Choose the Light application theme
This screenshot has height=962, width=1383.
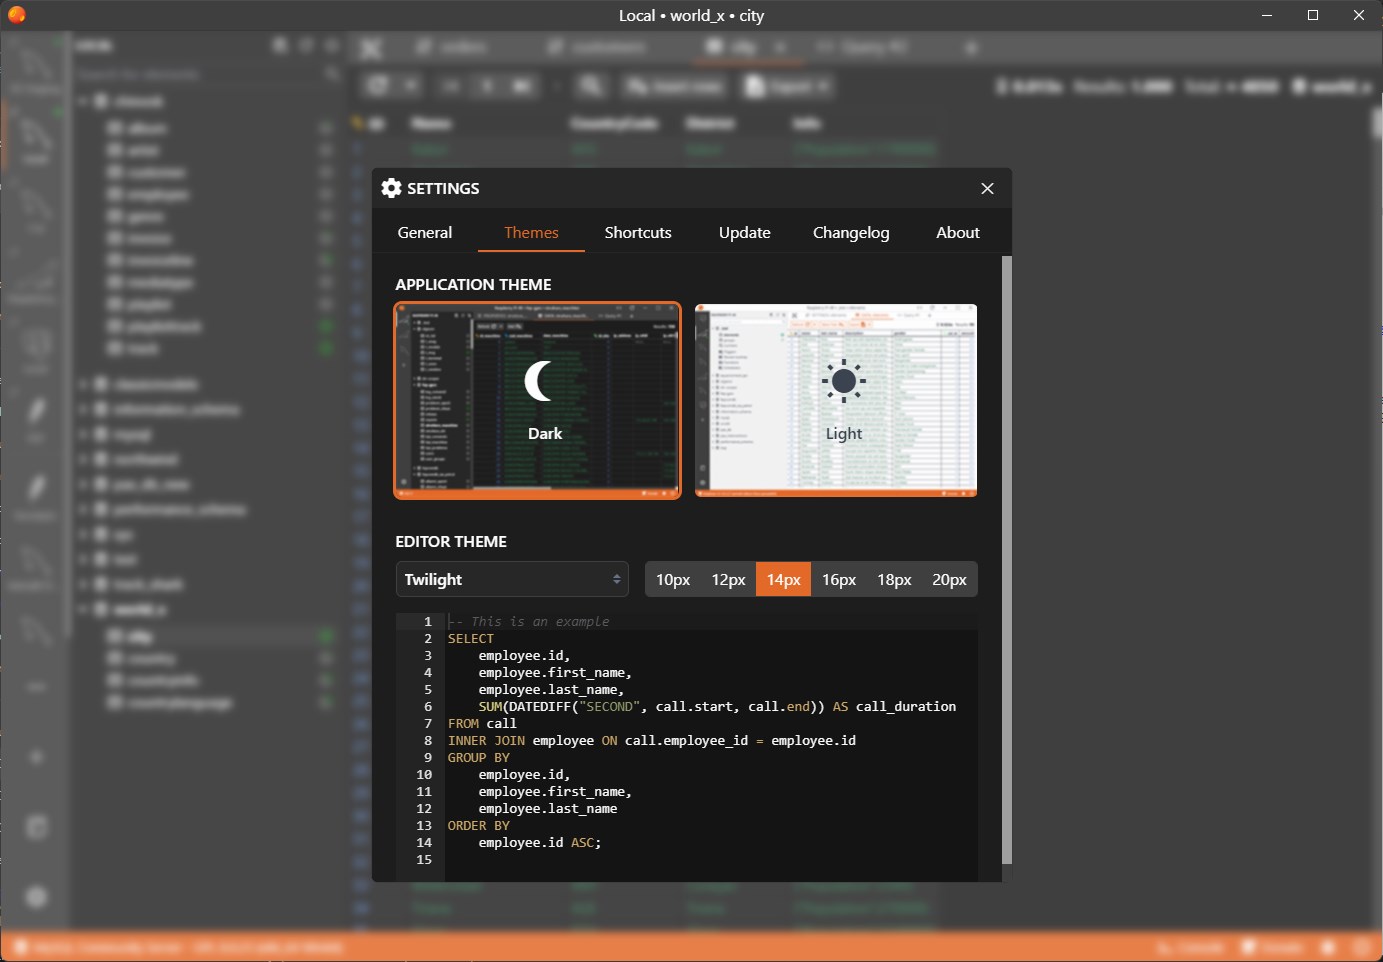[836, 400]
